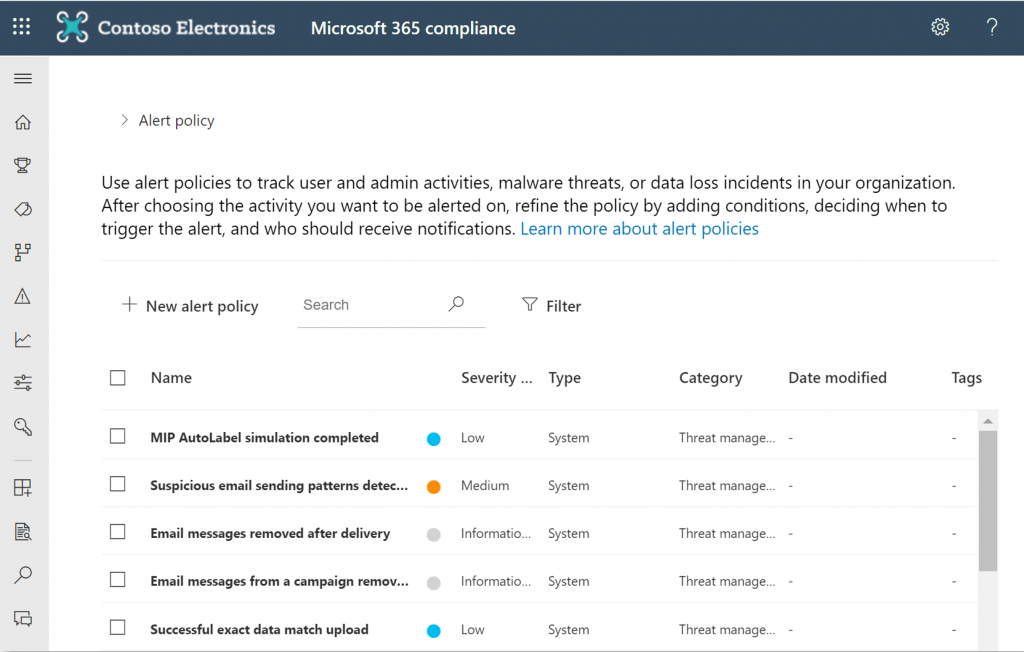Viewport: 1024px width, 652px height.
Task: Go to Home in sidebar
Action: pyautogui.click(x=23, y=122)
